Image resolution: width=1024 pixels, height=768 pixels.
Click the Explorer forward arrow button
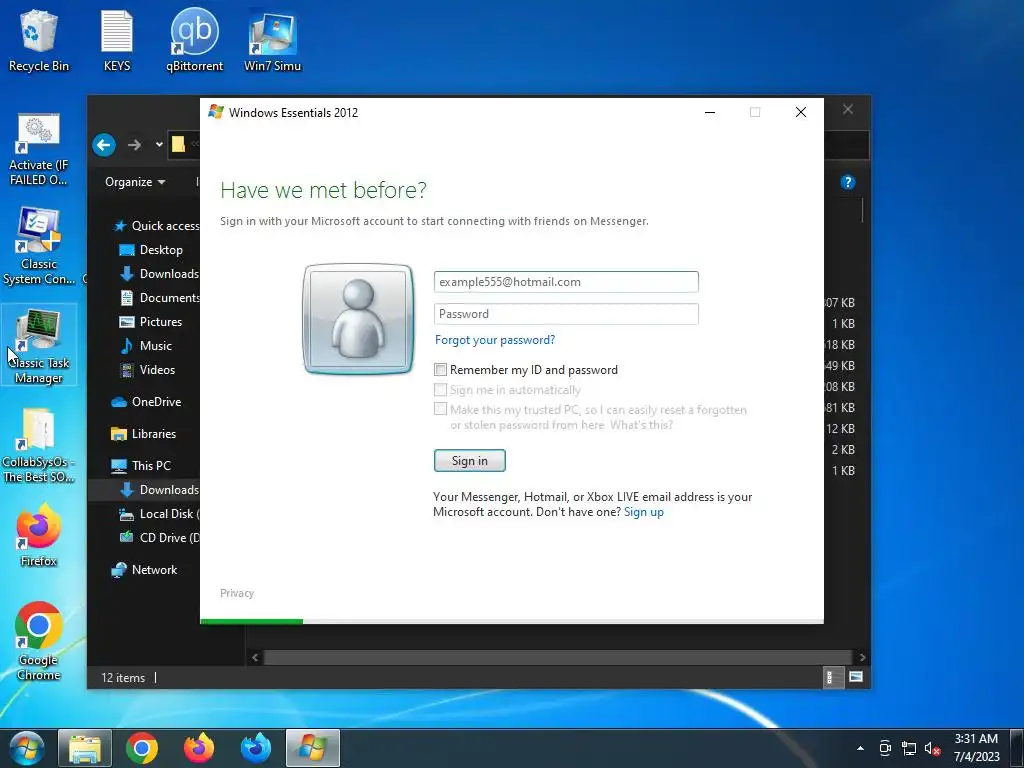pos(134,145)
